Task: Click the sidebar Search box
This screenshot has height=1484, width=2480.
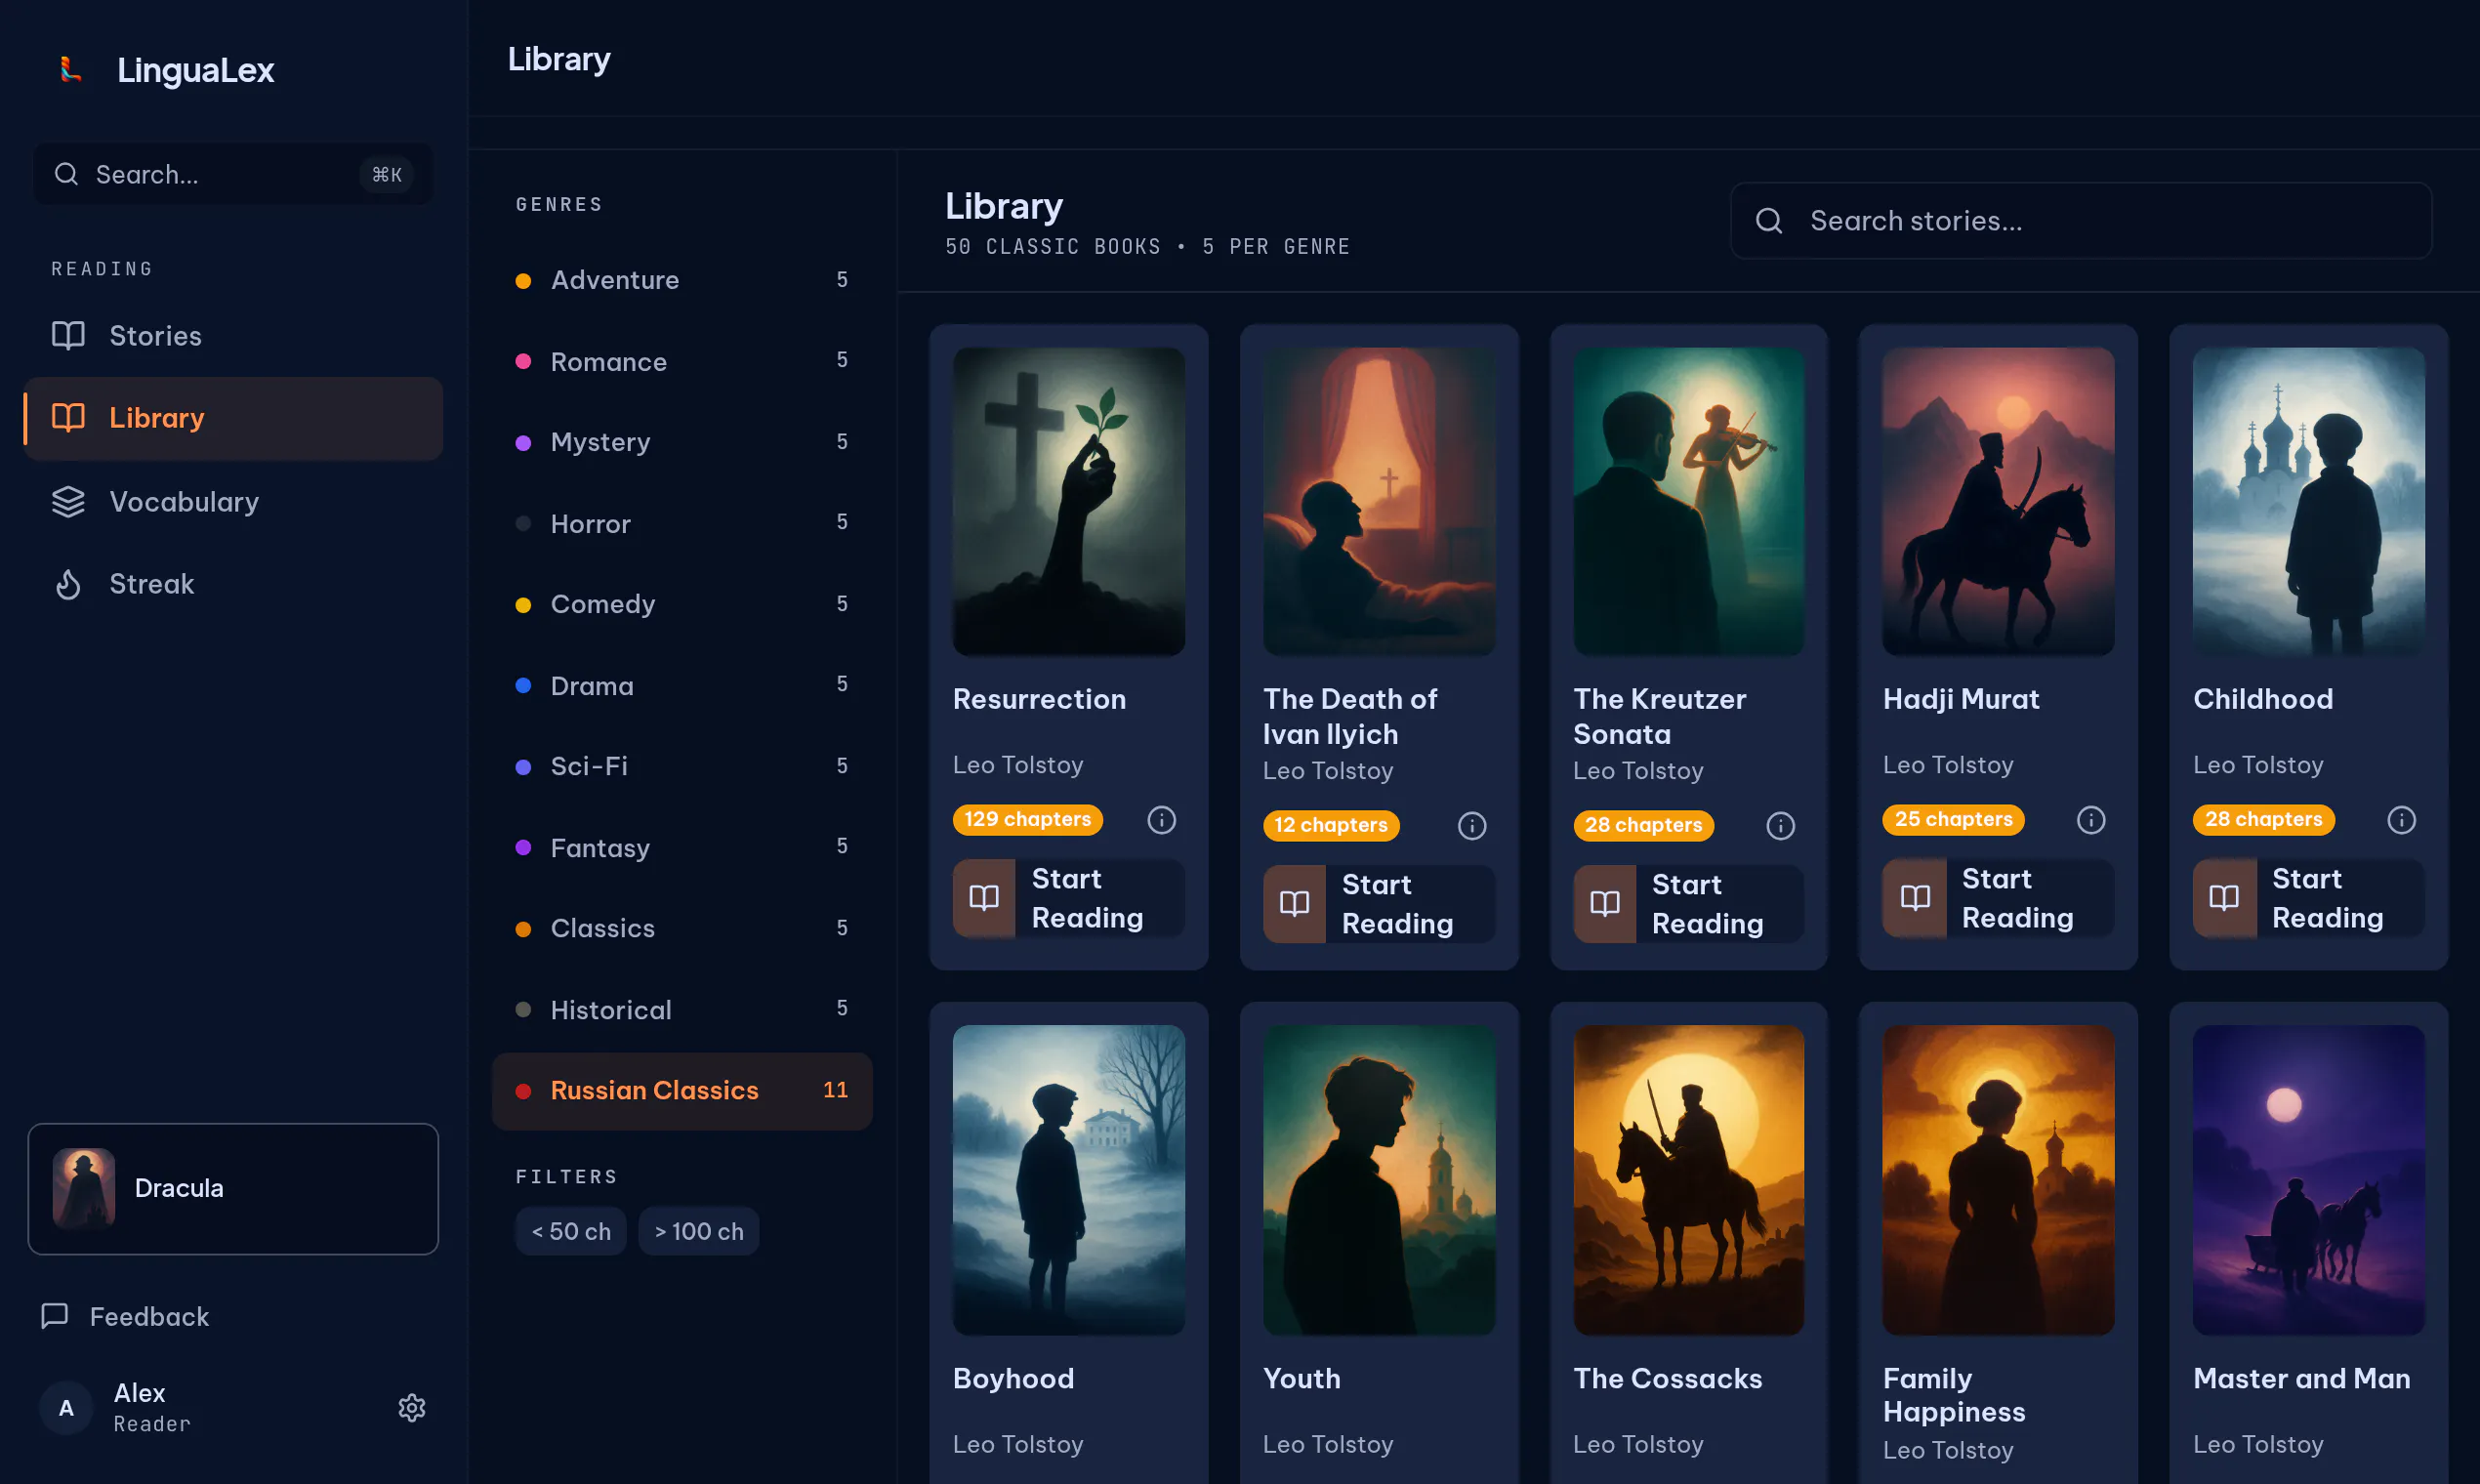Action: (233, 174)
